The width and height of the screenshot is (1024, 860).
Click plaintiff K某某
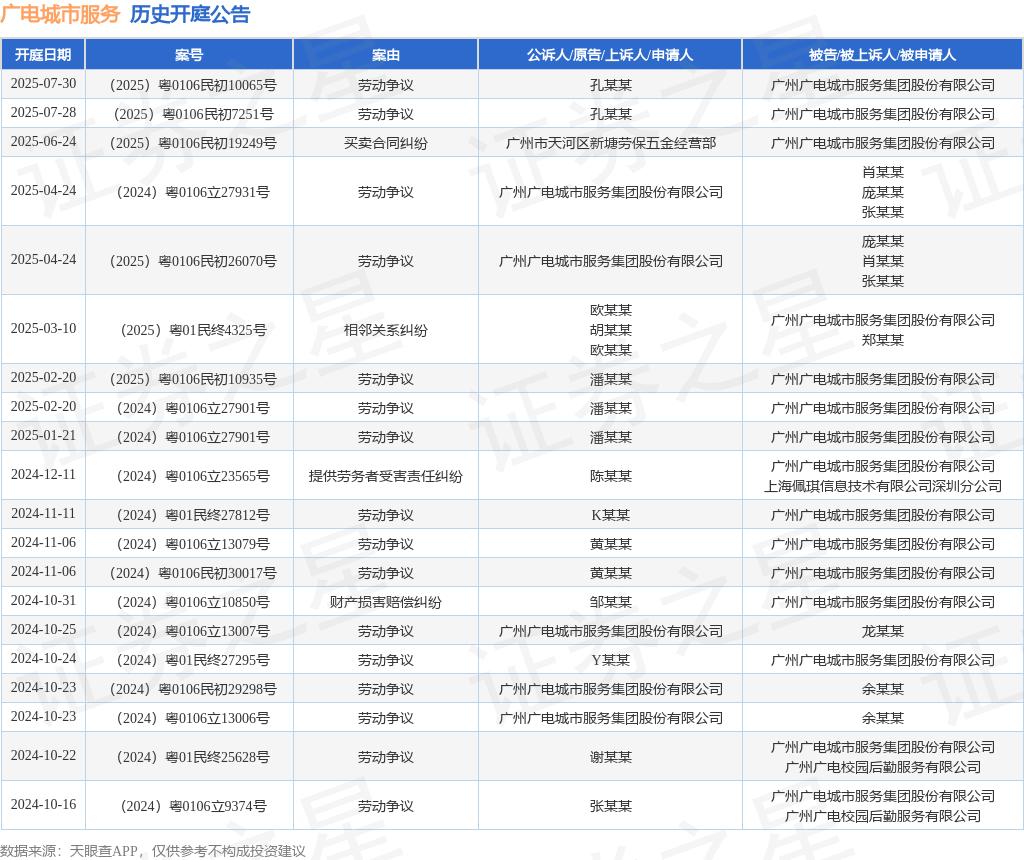click(611, 515)
